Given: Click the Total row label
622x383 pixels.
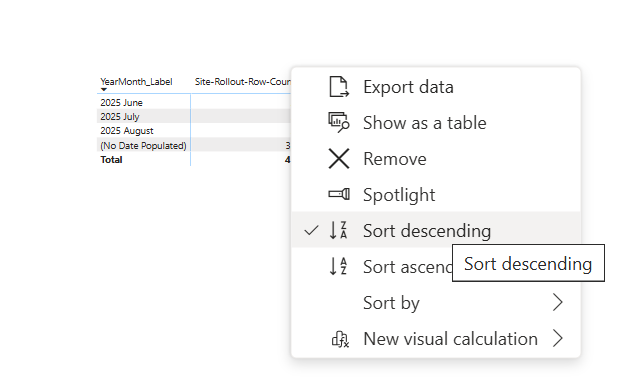Looking at the screenshot, I should (x=111, y=159).
